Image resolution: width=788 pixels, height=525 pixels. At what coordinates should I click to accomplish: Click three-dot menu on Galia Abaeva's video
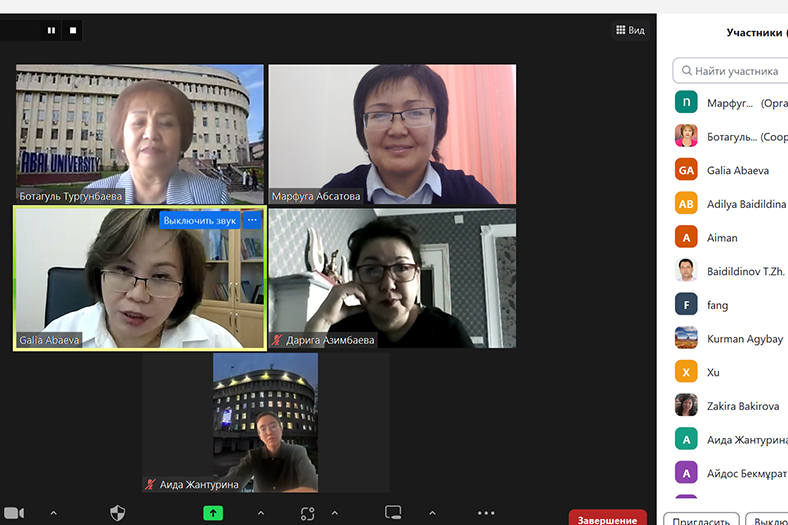pyautogui.click(x=252, y=219)
